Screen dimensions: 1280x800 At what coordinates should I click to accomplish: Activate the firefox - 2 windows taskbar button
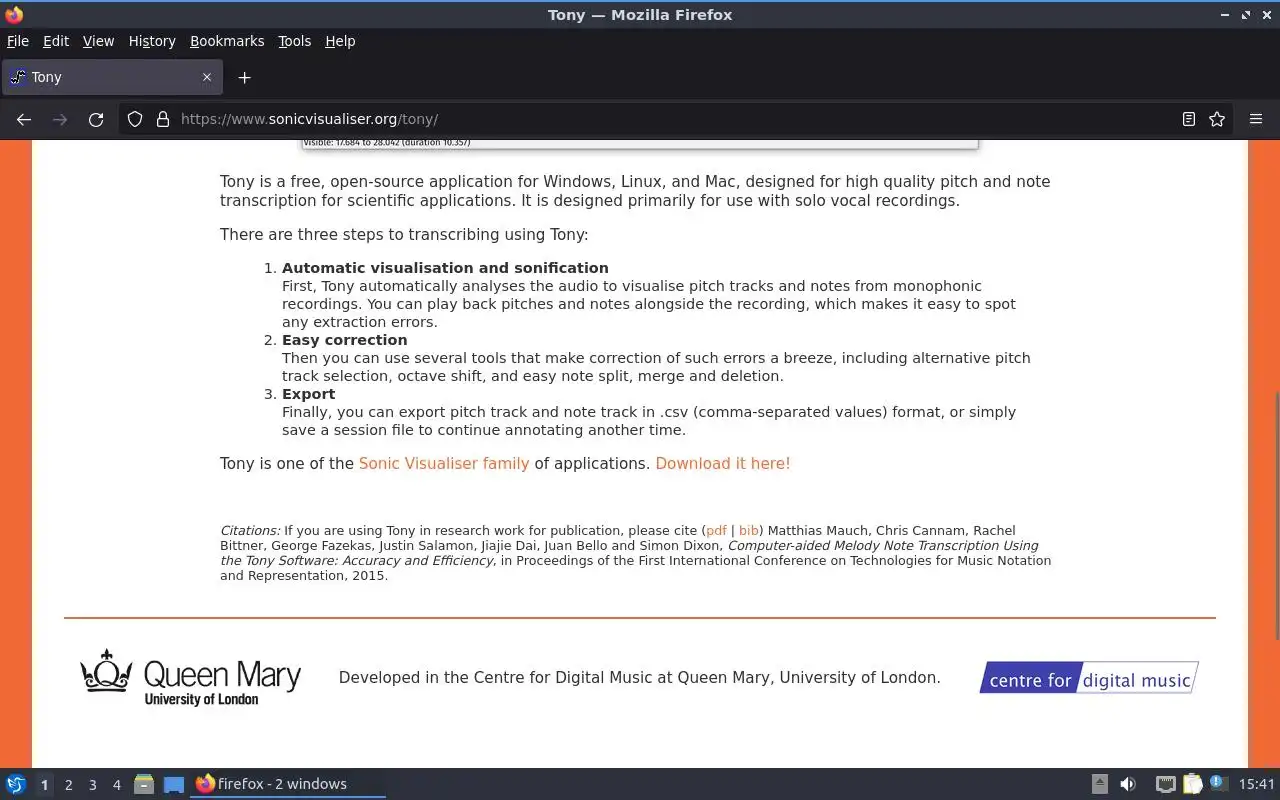[288, 784]
